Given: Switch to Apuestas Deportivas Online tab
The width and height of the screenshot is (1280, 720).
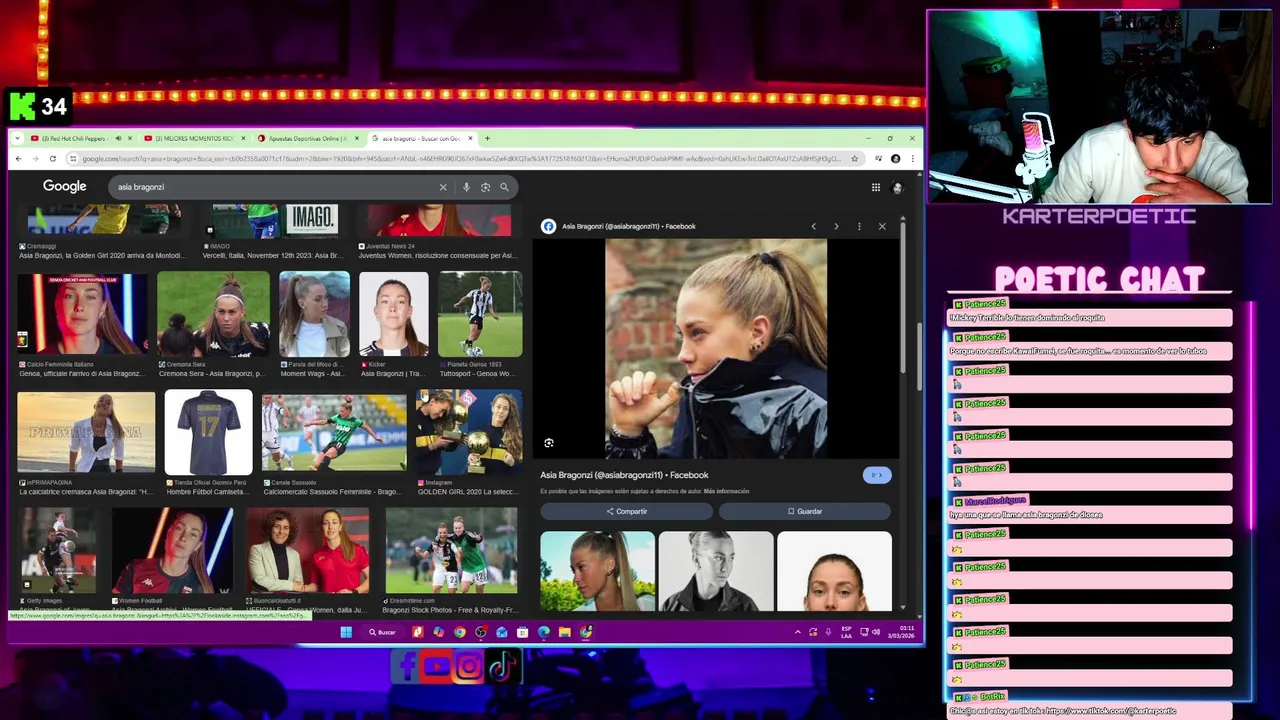Looking at the screenshot, I should pyautogui.click(x=303, y=138).
